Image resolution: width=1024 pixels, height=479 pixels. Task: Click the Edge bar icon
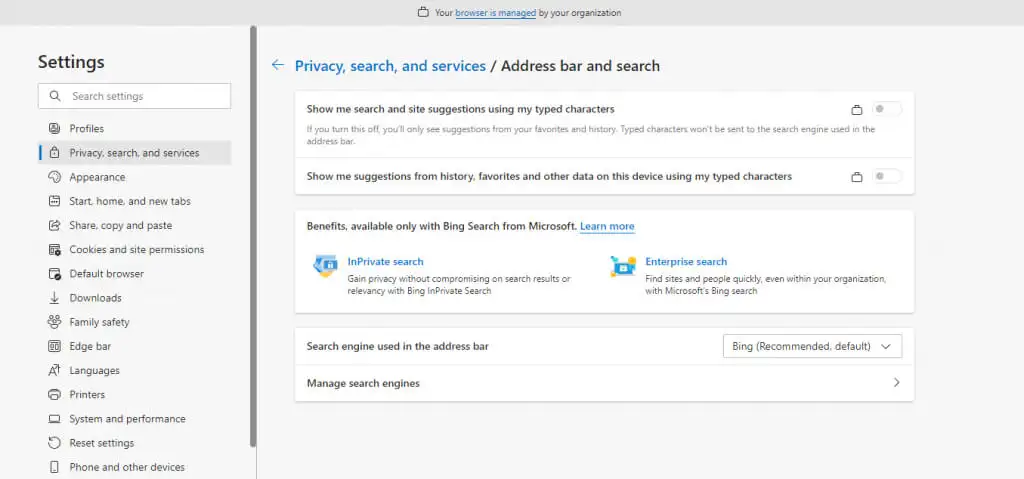(55, 346)
